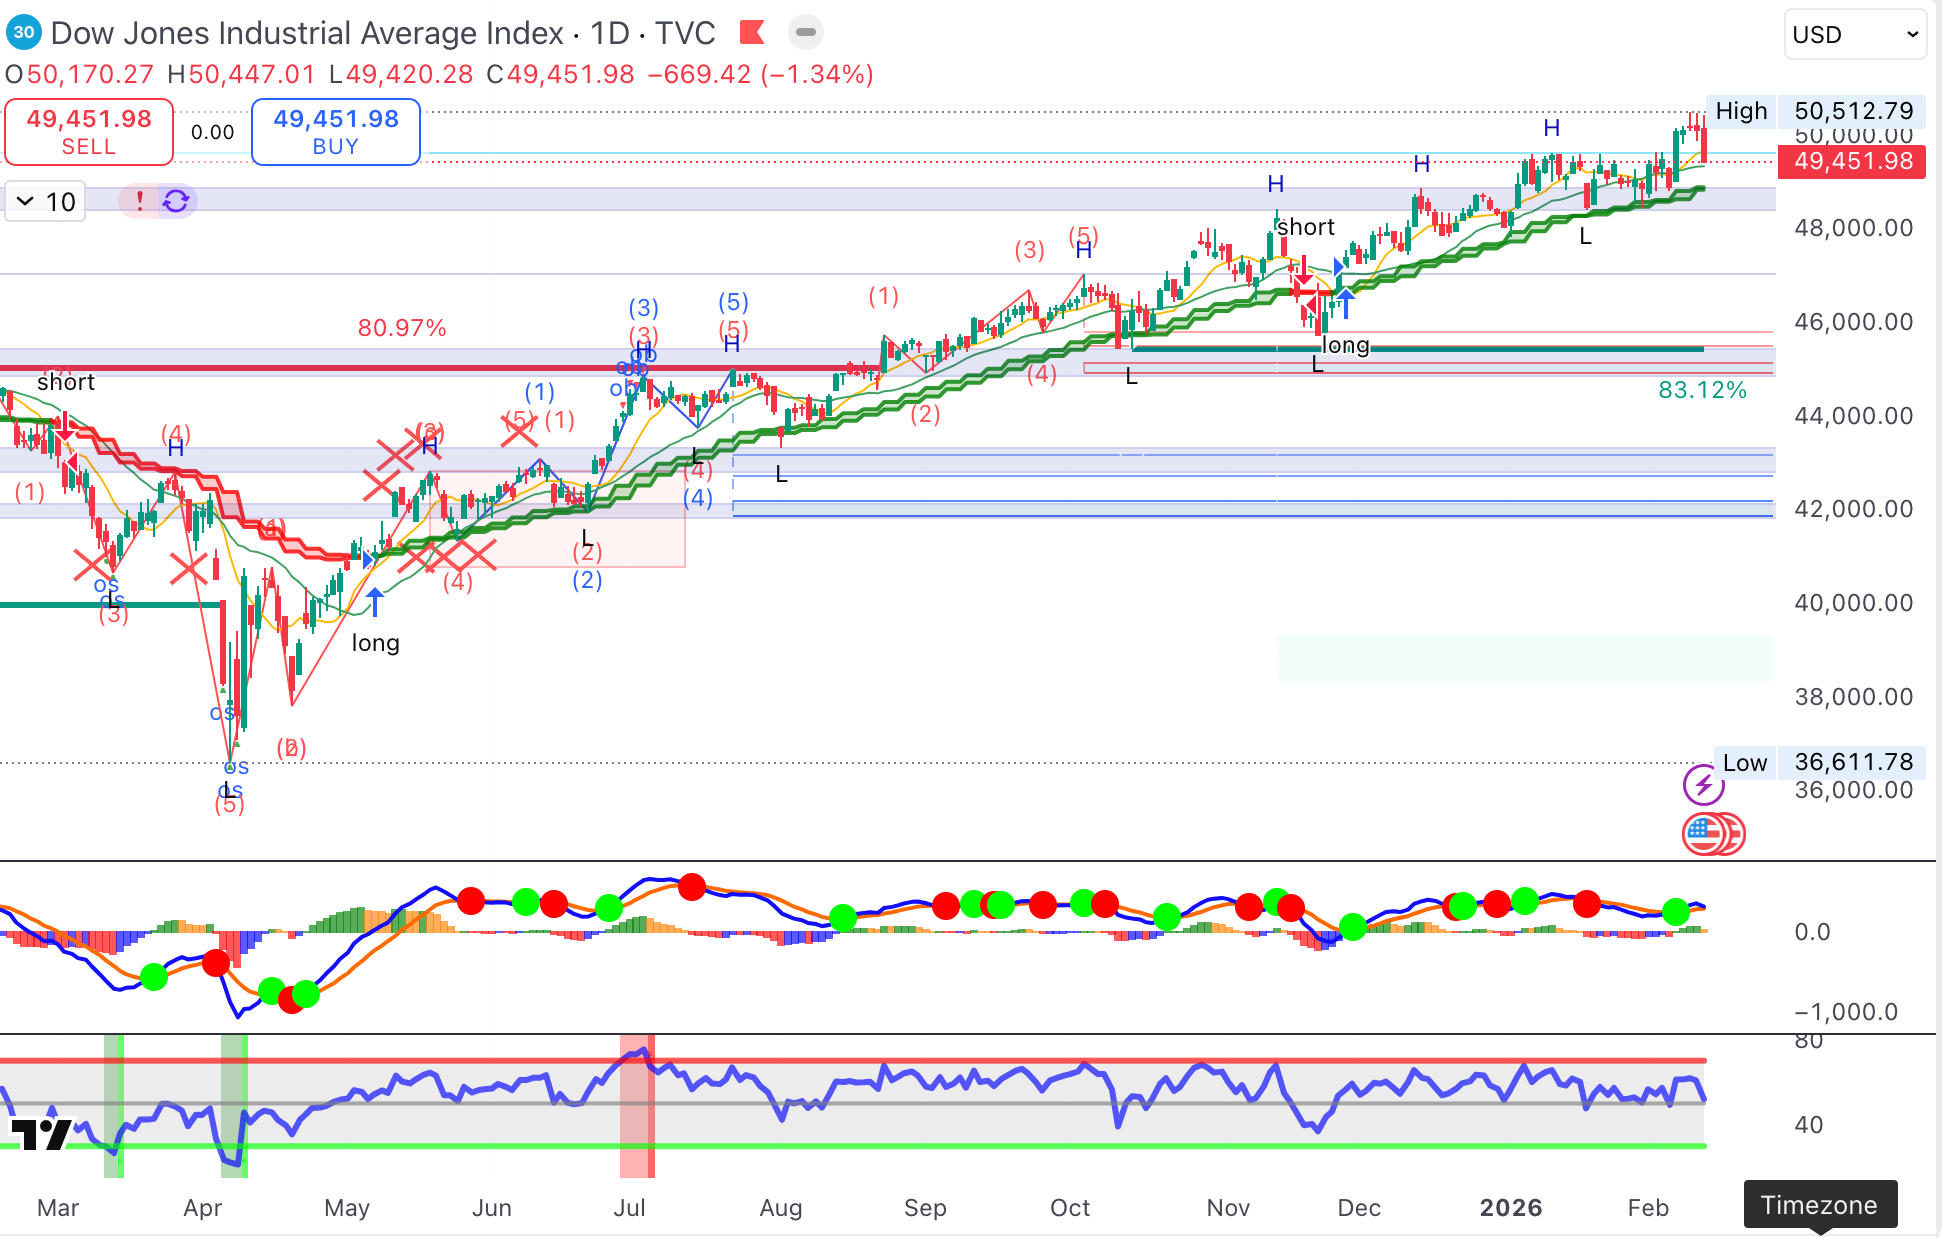Click the gray market status dash icon
Image resolution: width=1942 pixels, height=1238 pixels.
pyautogui.click(x=805, y=33)
